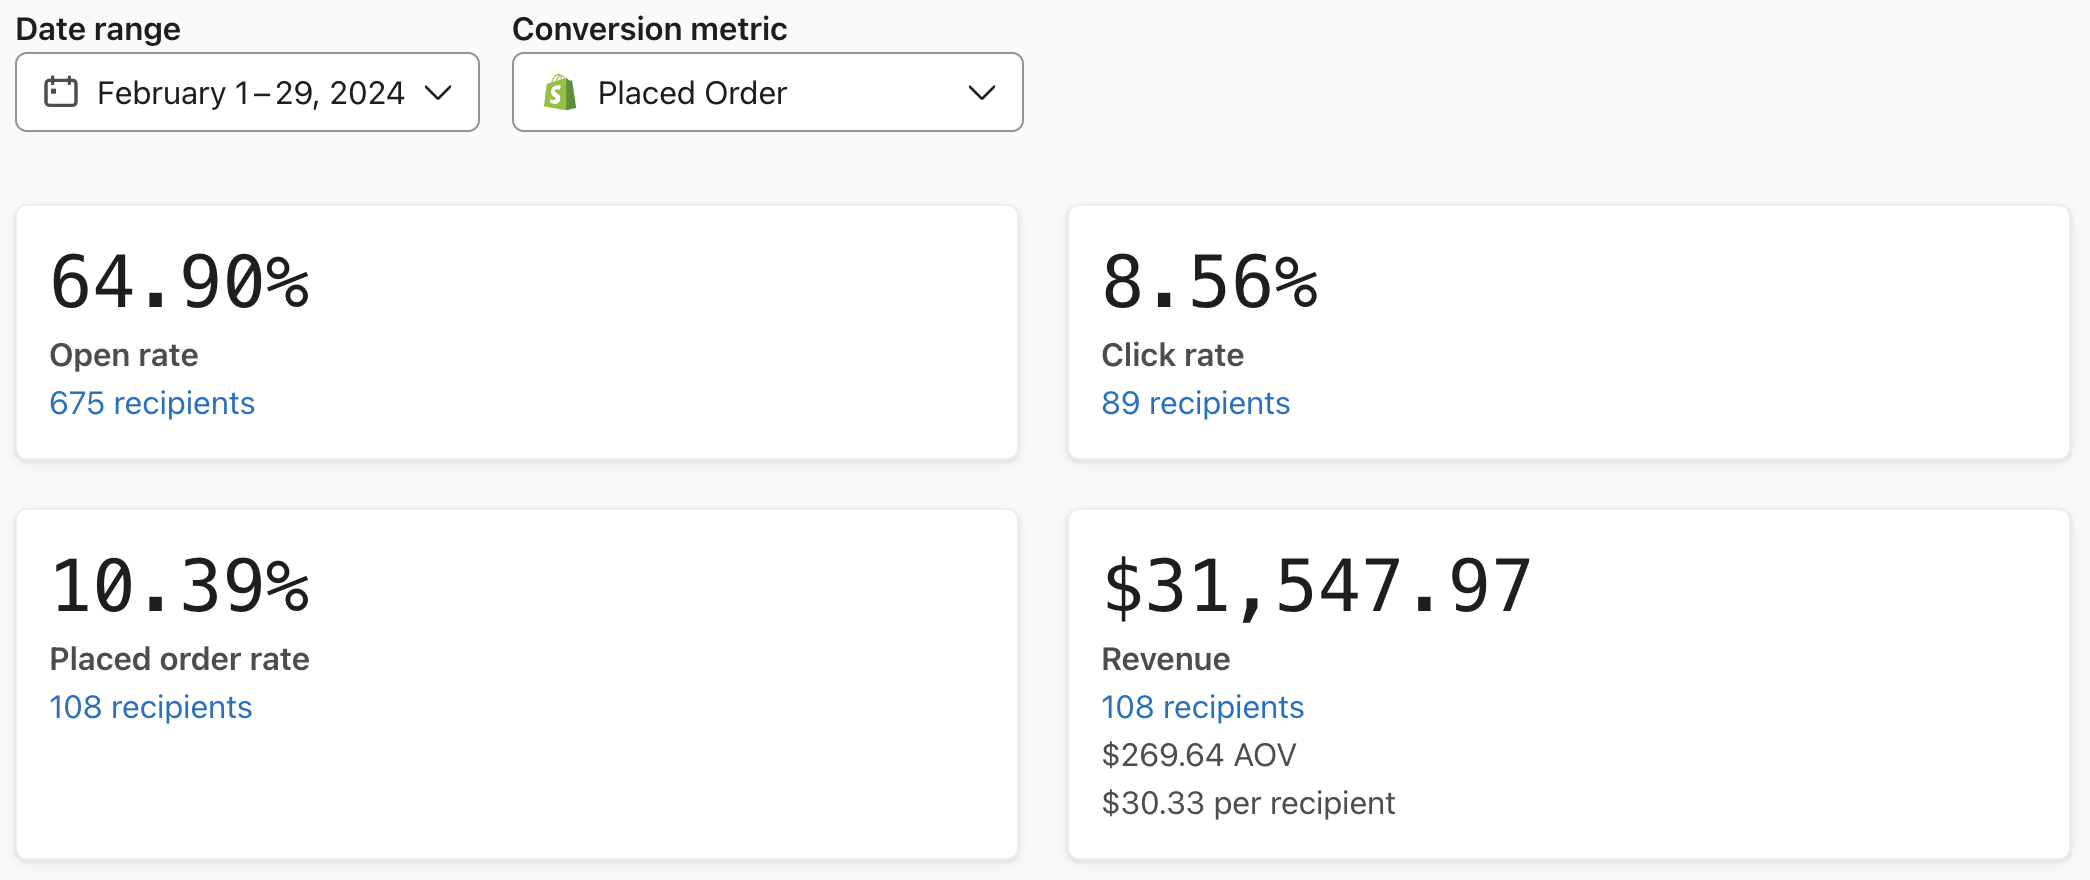Click the Click rate label
The image size is (2090, 880).
coord(1172,355)
